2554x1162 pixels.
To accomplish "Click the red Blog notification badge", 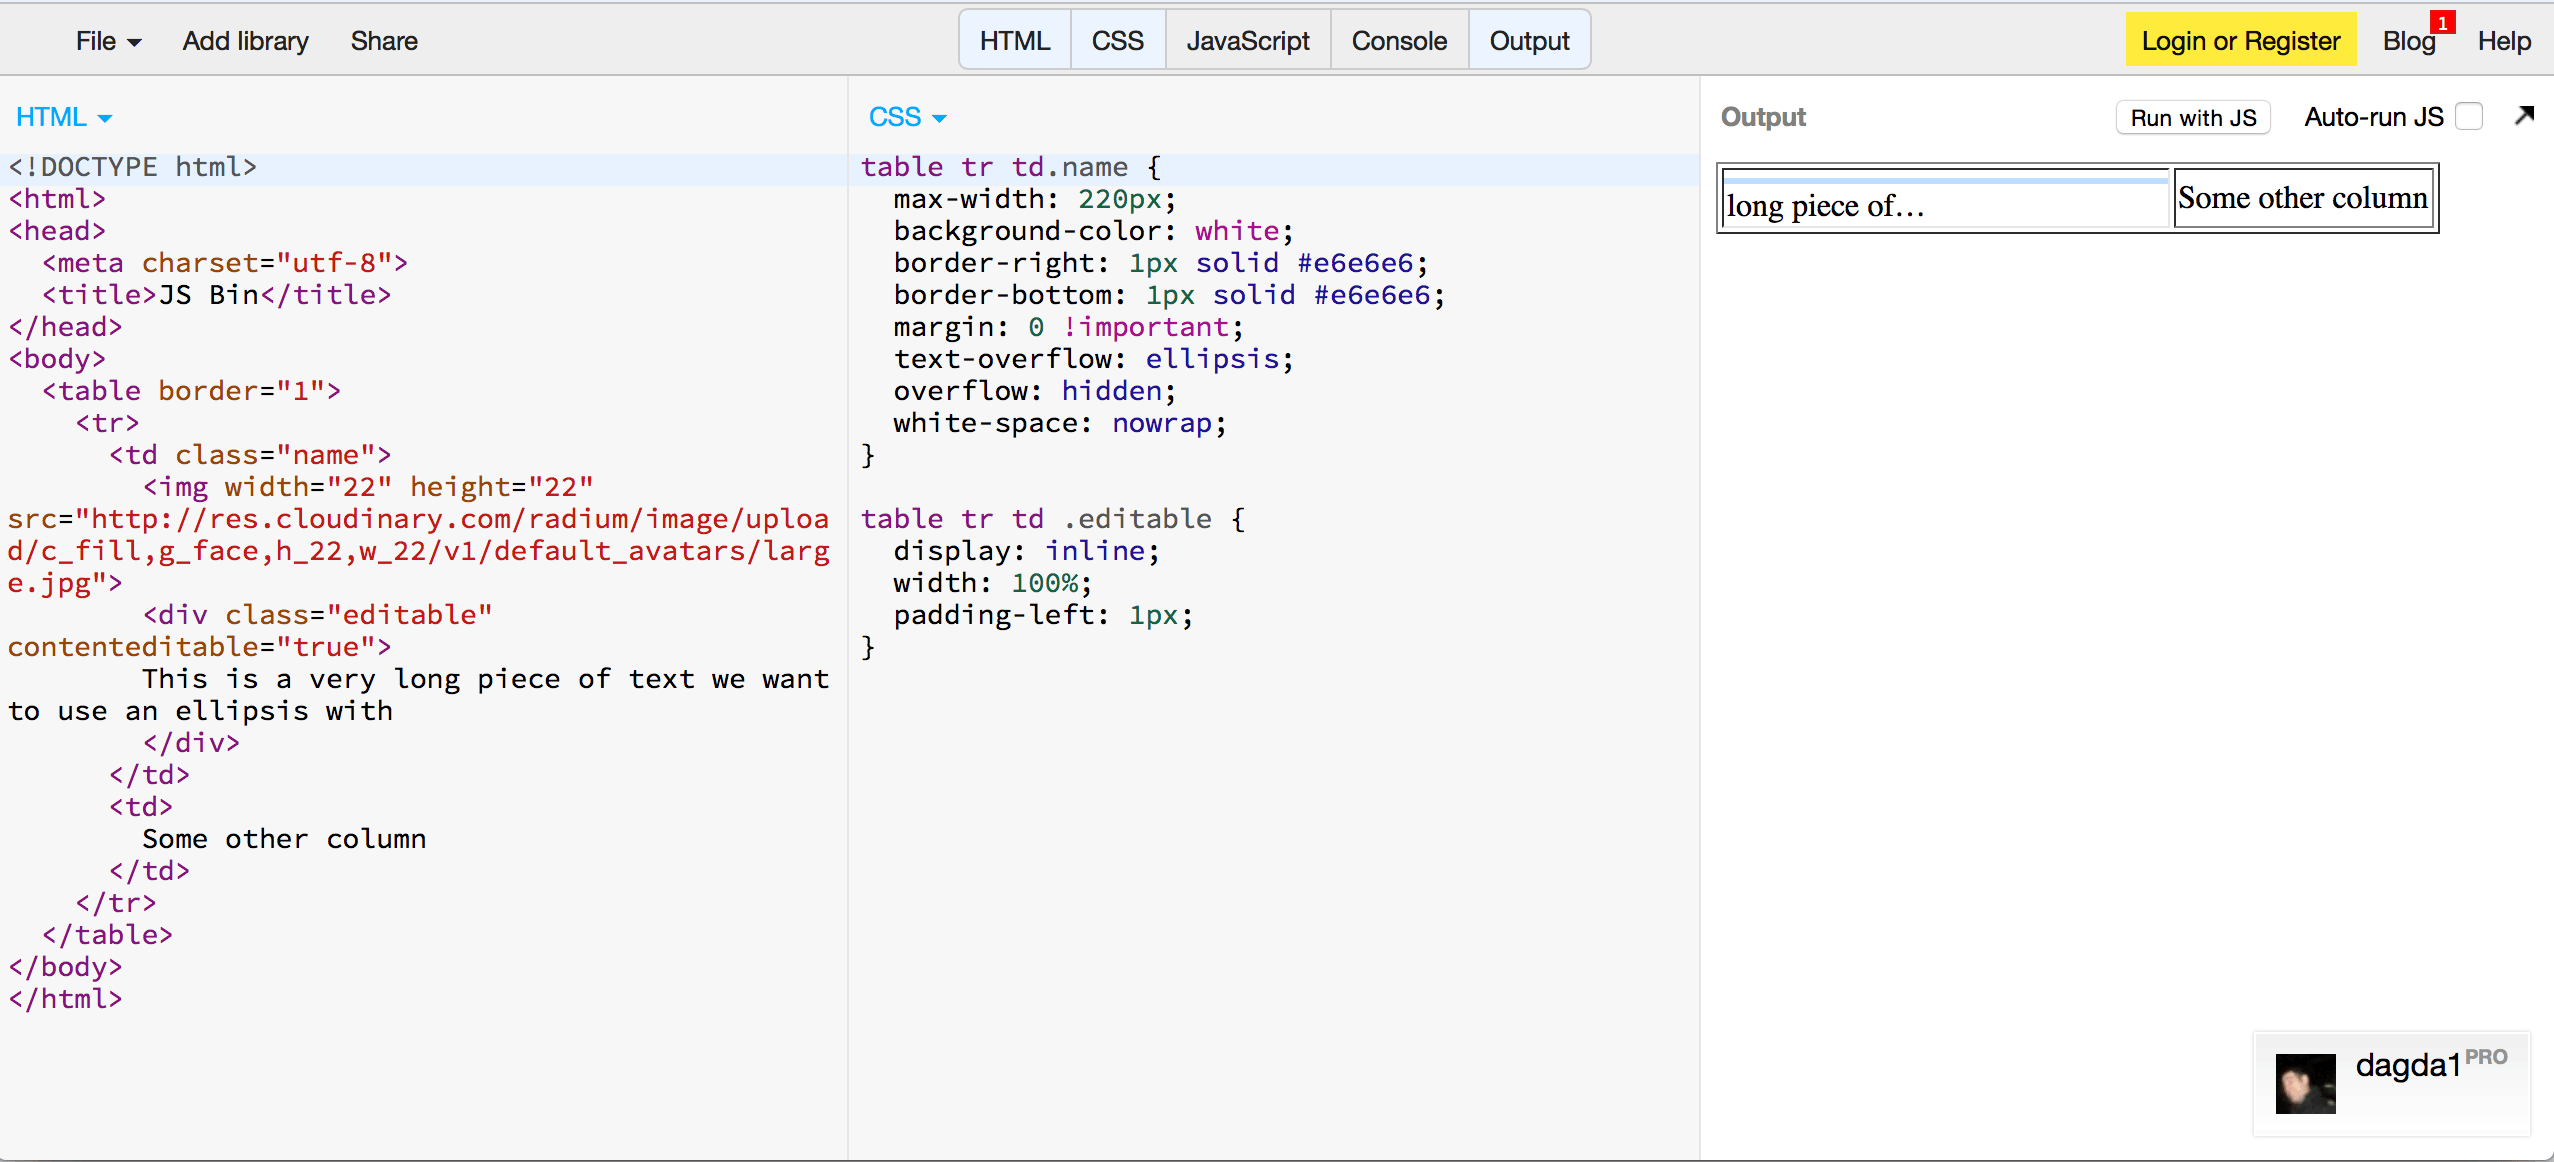I will tap(2443, 22).
